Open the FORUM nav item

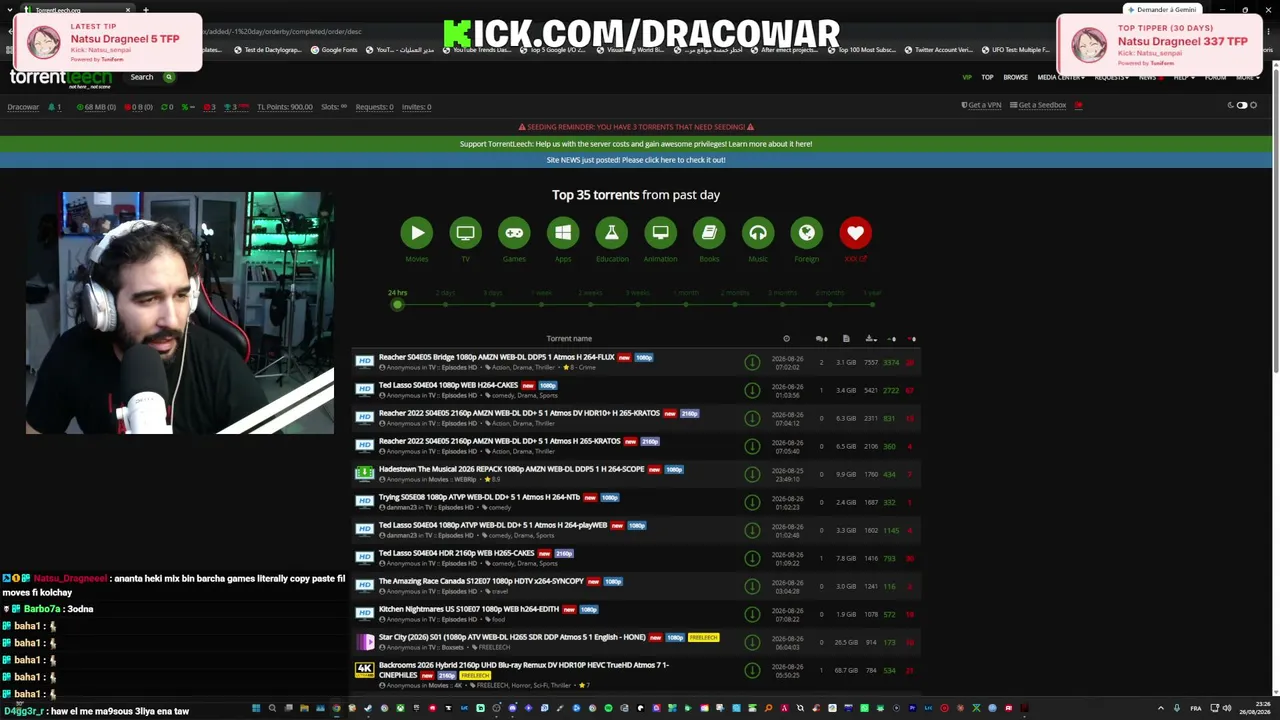click(x=1215, y=77)
